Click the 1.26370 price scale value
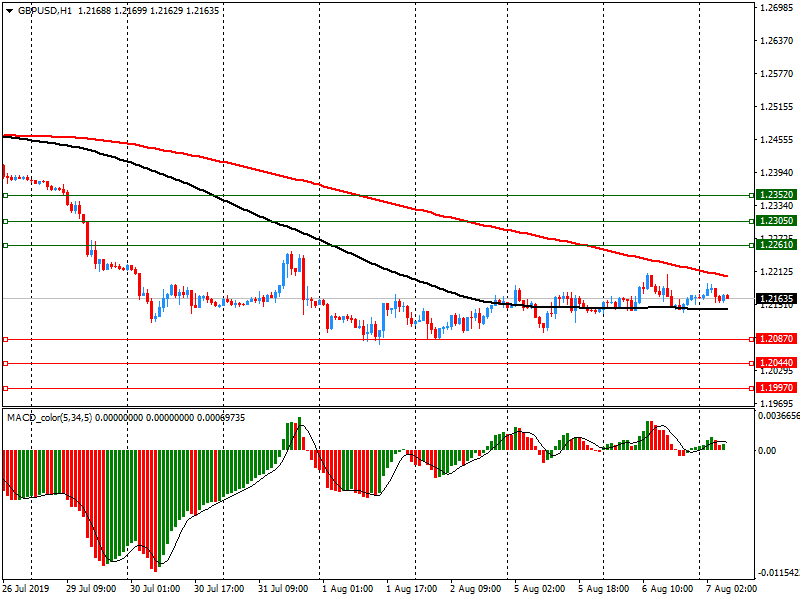 tap(777, 41)
